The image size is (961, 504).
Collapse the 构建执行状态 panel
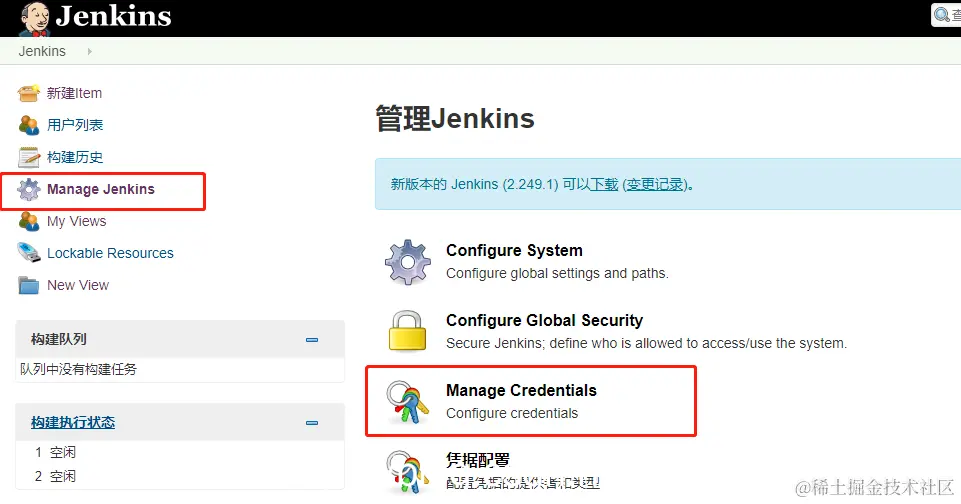[x=312, y=422]
